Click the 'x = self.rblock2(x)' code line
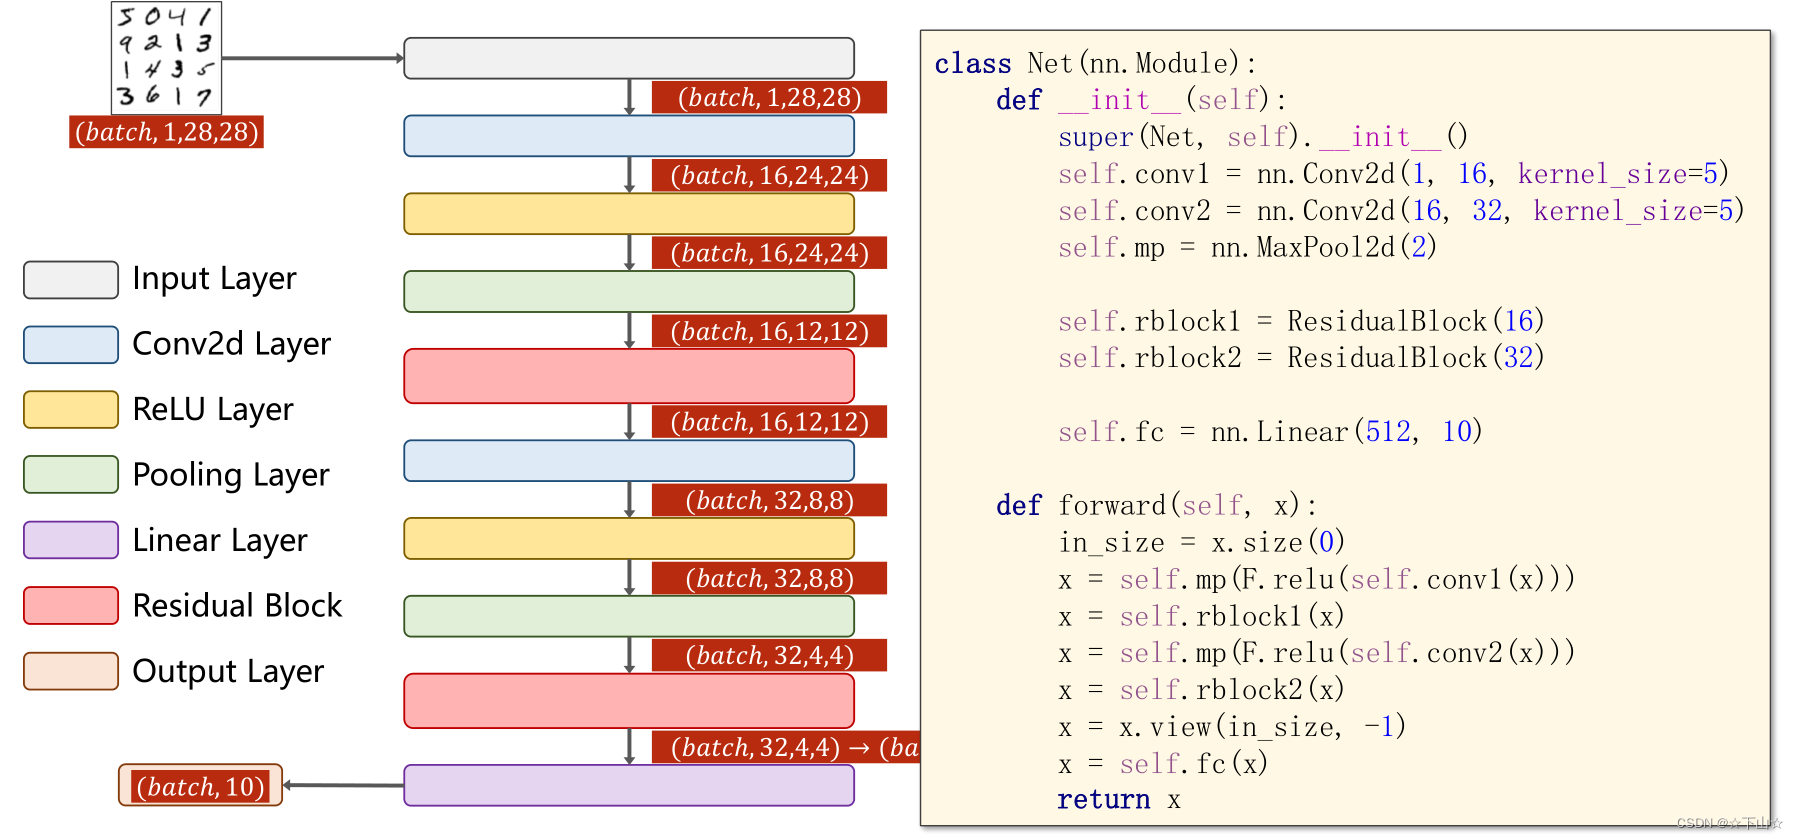This screenshot has height=839, width=1799. tap(1202, 690)
